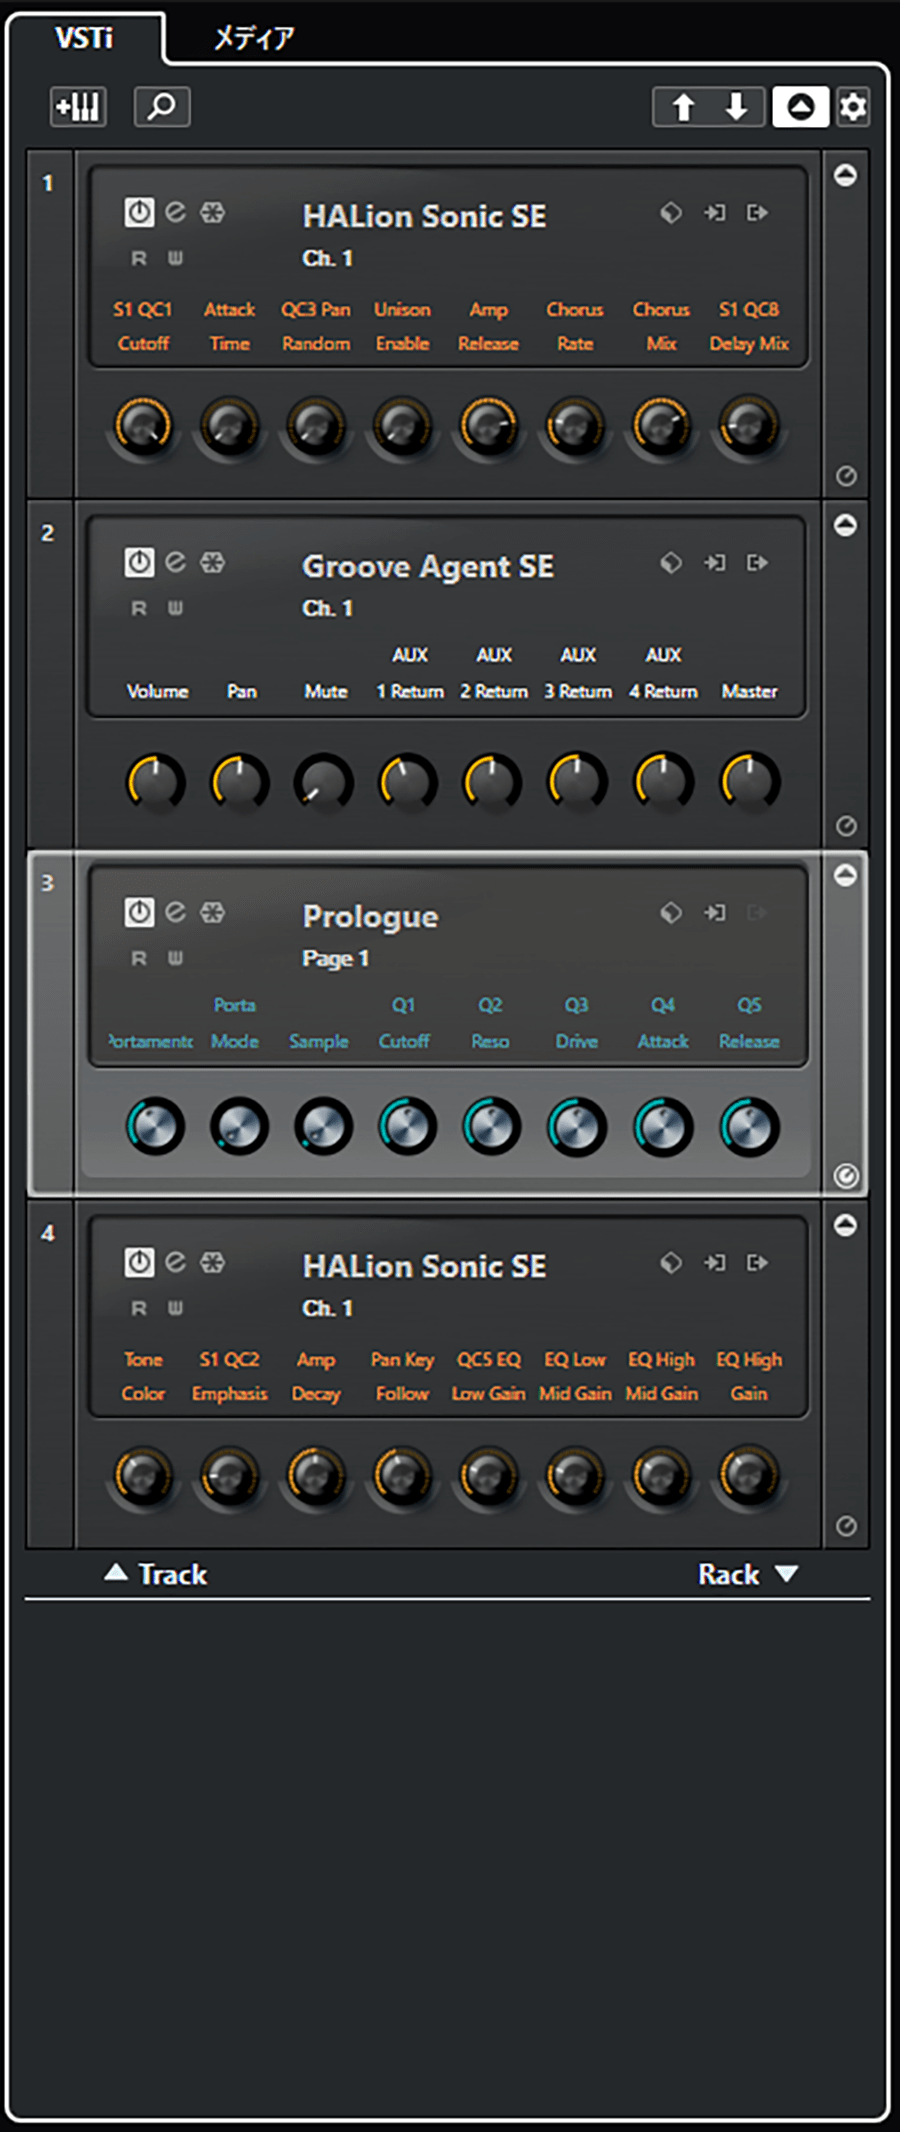Open quick controls options for Prologue slot

(x=846, y=1176)
